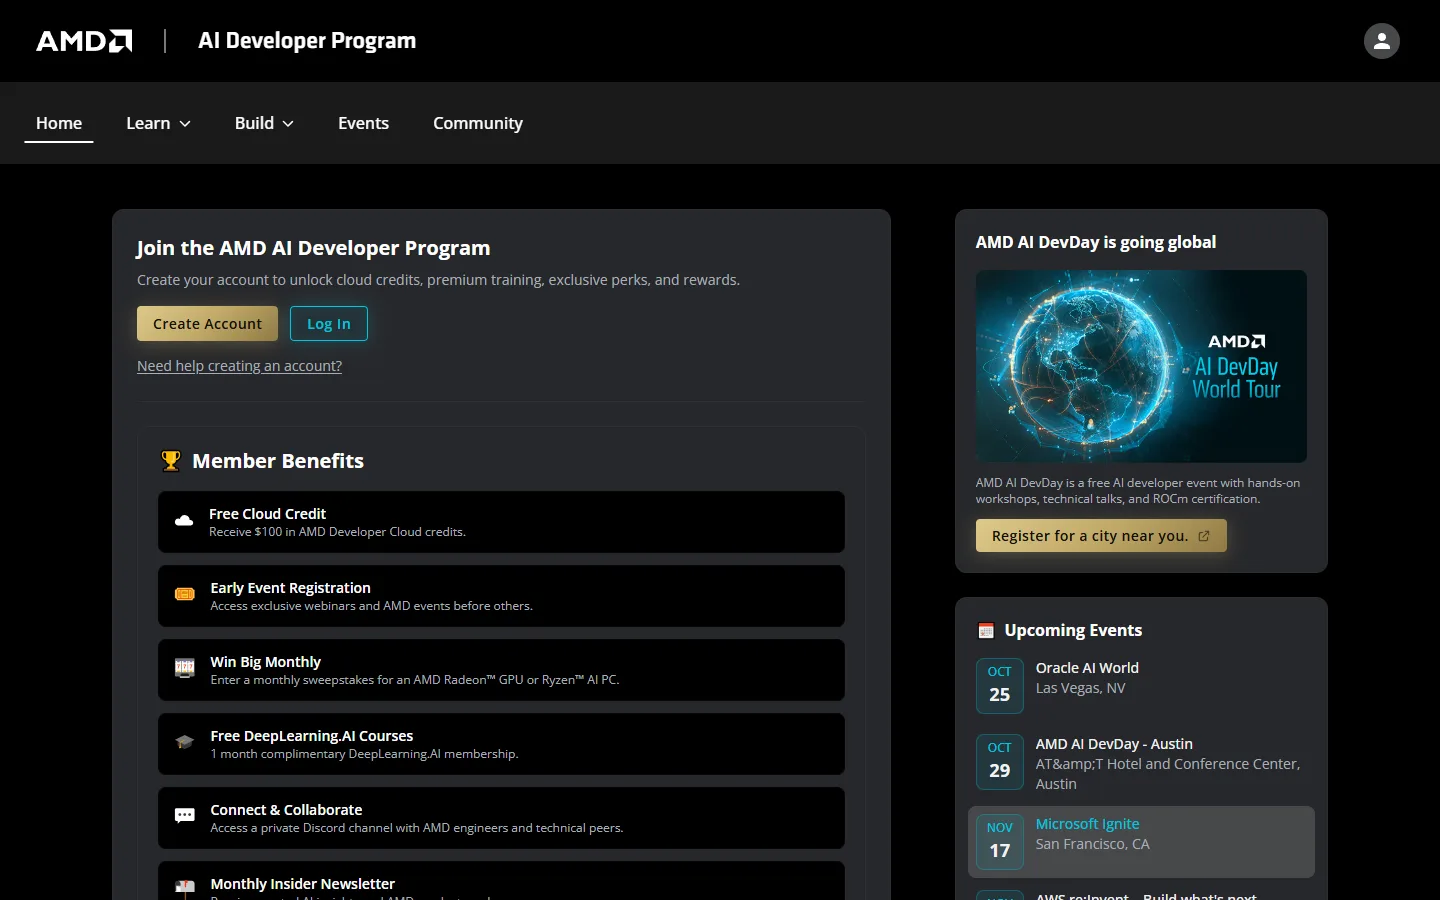Image resolution: width=1440 pixels, height=900 pixels.
Task: Click the Join the AMD AI Developer Program heading
Action: [x=313, y=248]
